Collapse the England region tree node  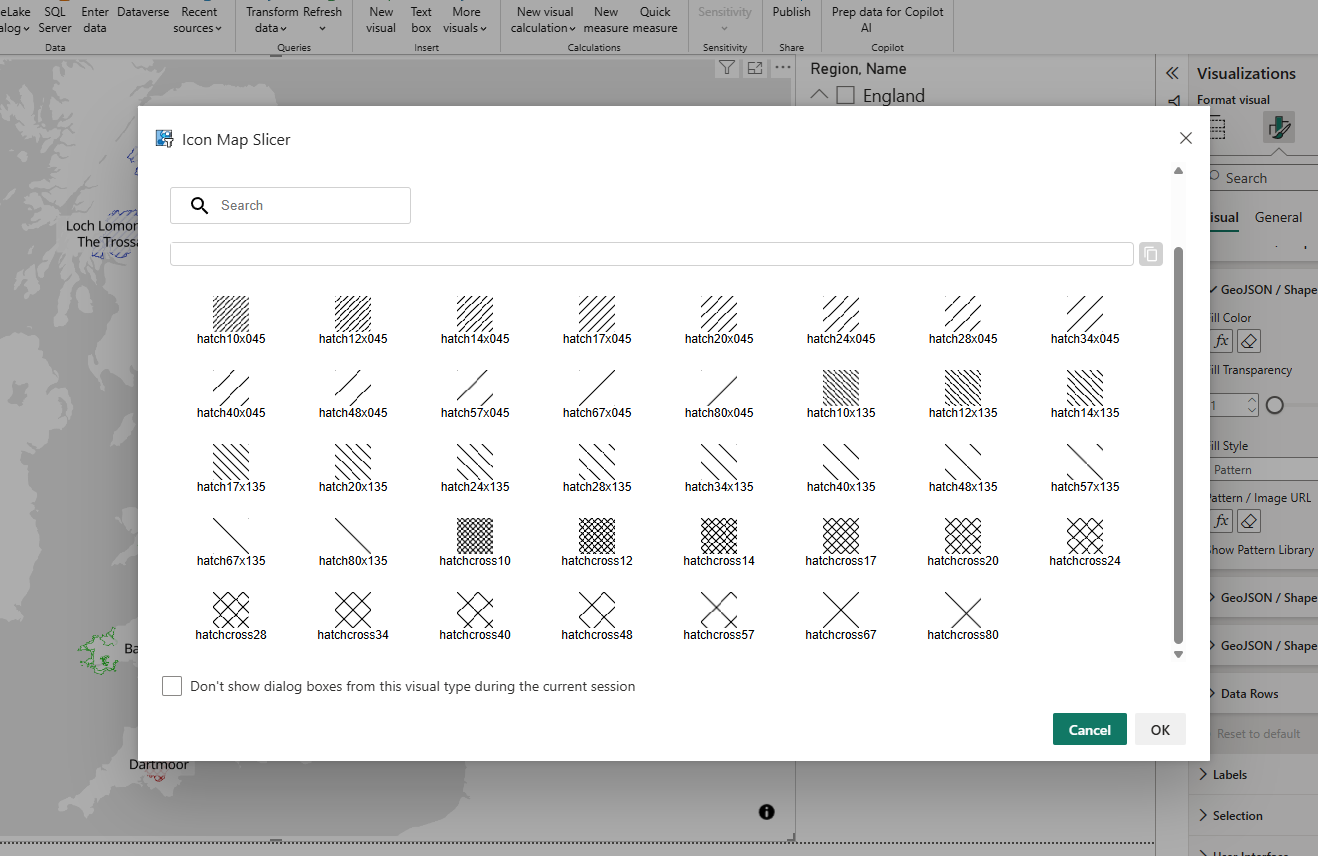(820, 96)
